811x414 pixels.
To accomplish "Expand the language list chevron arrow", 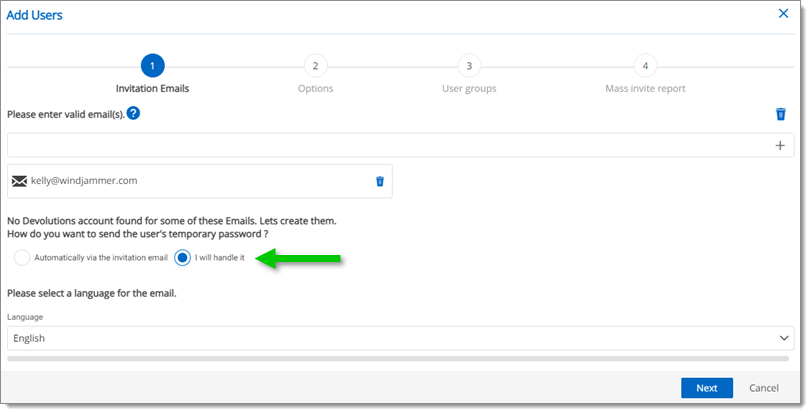I will click(x=784, y=338).
